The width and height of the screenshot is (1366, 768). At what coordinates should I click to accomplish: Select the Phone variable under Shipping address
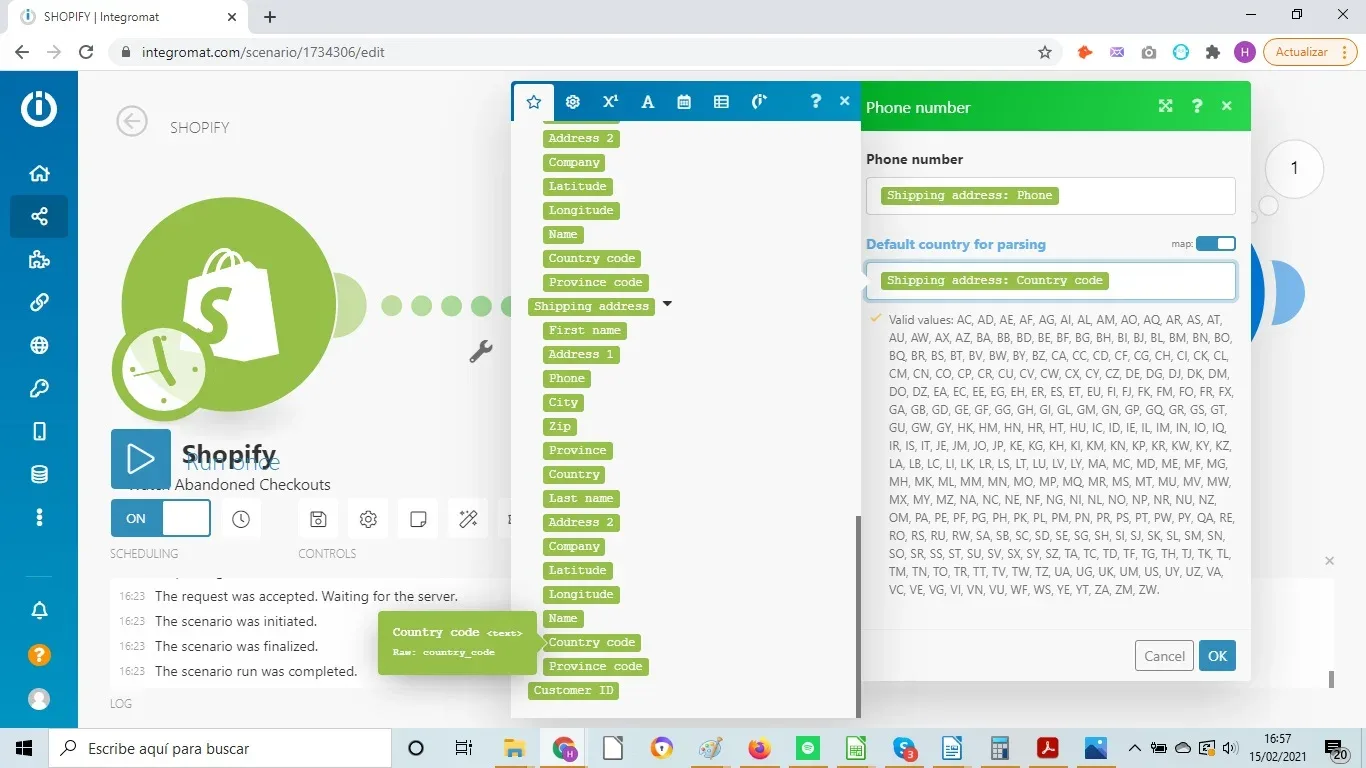567,378
